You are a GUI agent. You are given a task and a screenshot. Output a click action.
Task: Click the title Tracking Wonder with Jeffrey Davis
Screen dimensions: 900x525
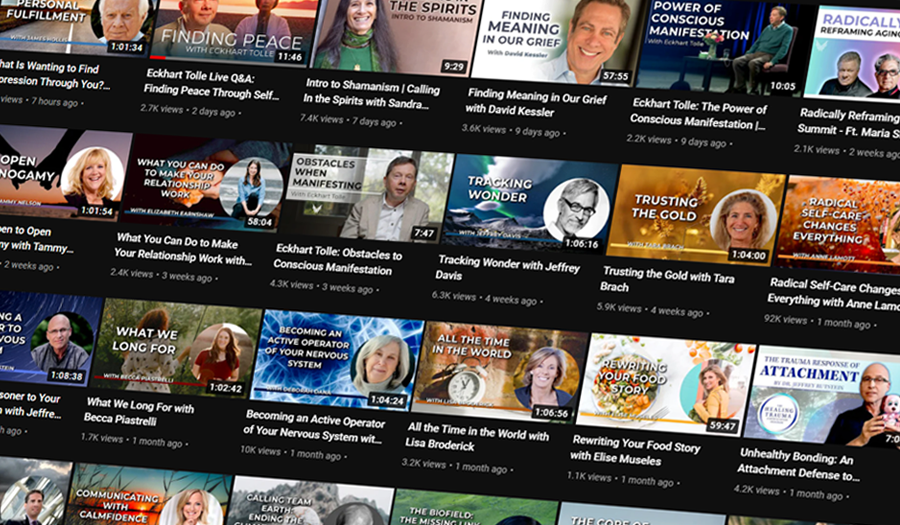pyautogui.click(x=509, y=268)
